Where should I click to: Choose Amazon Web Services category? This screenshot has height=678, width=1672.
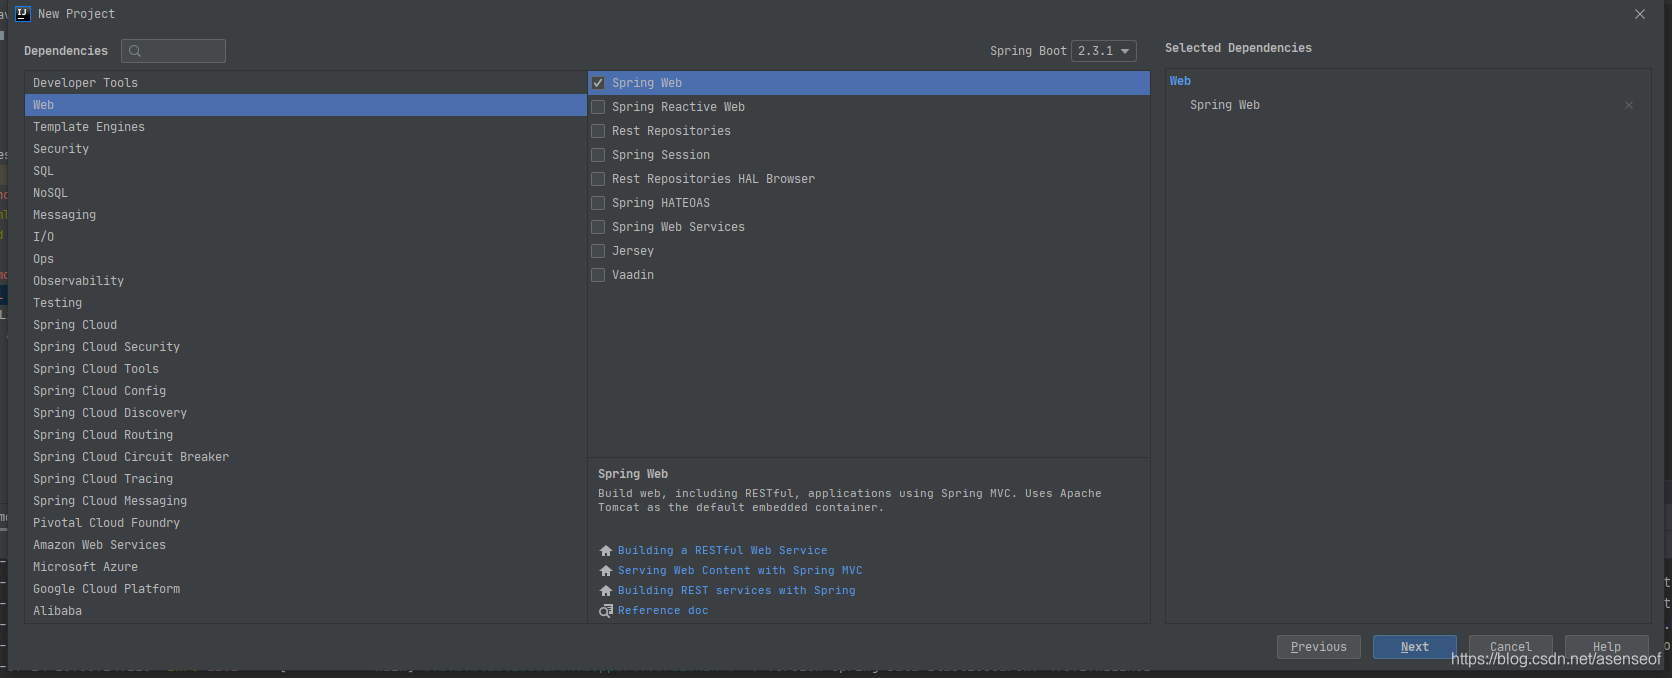click(305, 545)
